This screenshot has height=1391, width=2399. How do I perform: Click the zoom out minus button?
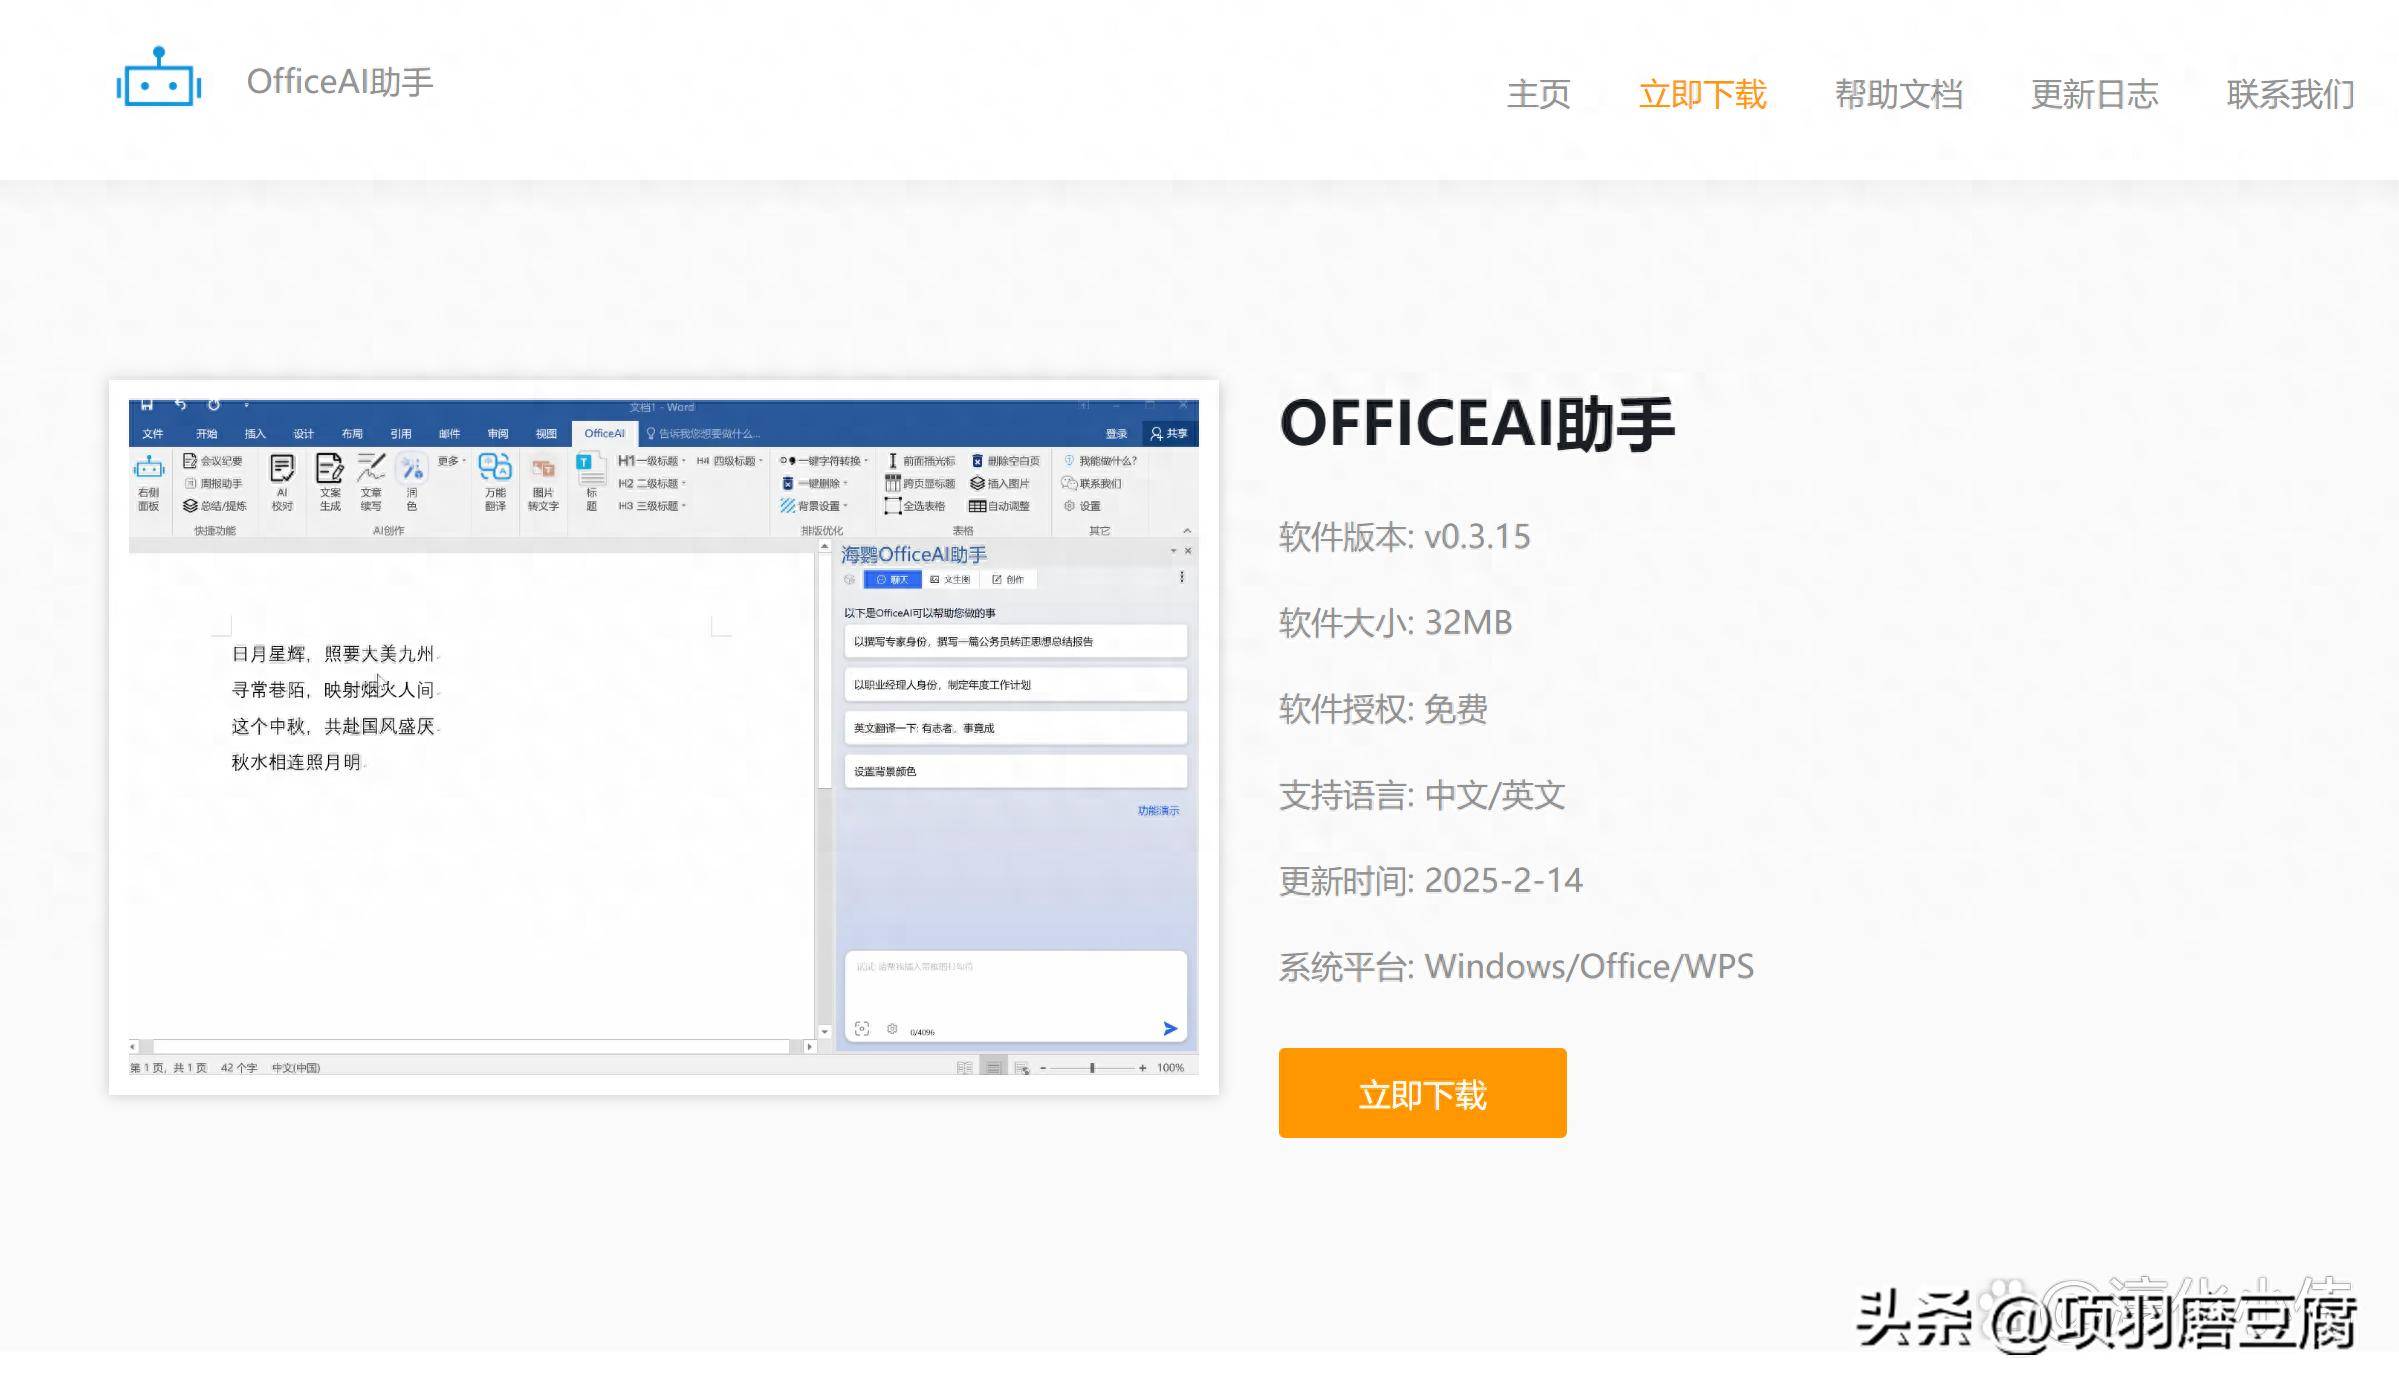point(1043,1068)
